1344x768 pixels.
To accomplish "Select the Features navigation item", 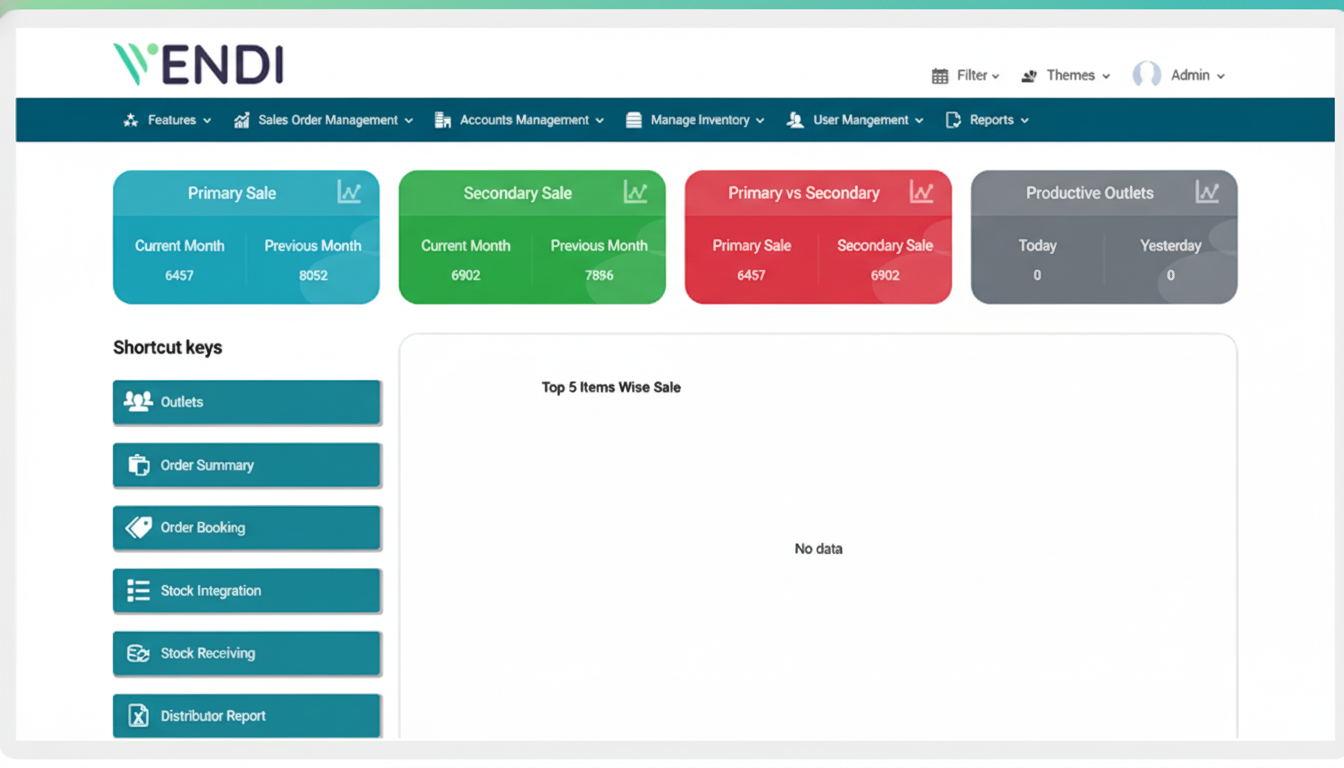I will click(x=168, y=119).
